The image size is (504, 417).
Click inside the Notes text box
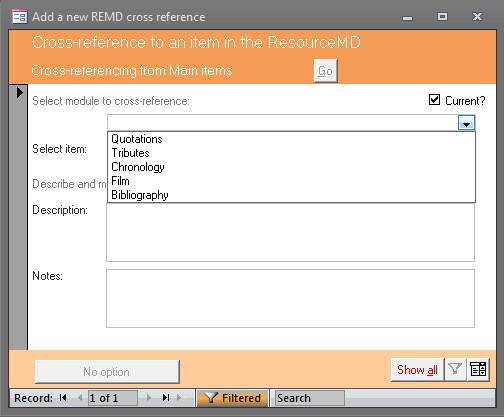290,298
